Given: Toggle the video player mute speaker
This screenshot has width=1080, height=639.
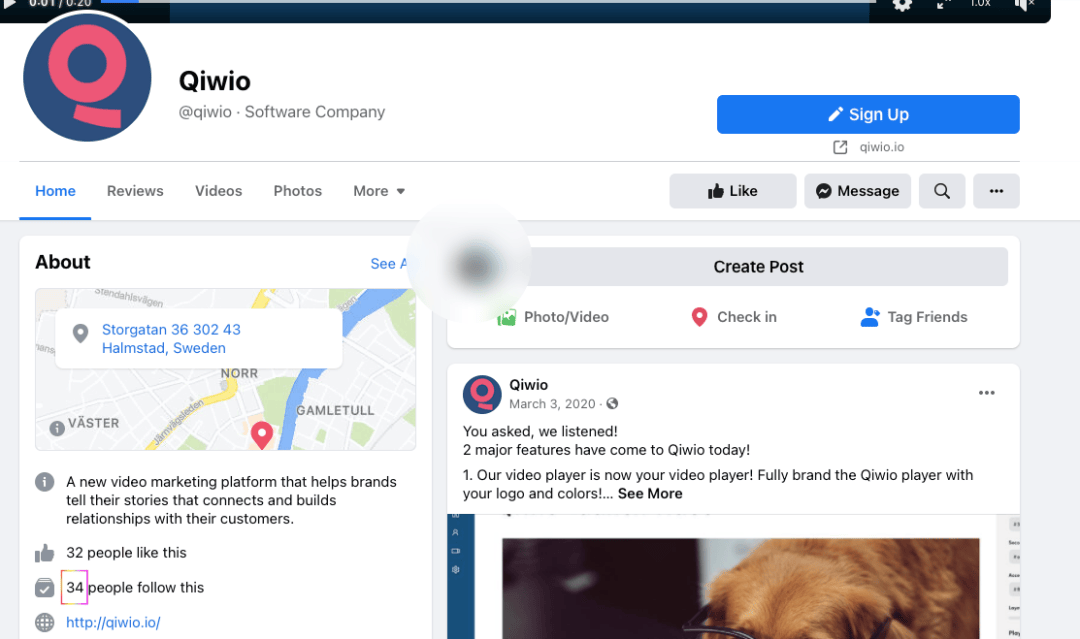Looking at the screenshot, I should 1024,5.
